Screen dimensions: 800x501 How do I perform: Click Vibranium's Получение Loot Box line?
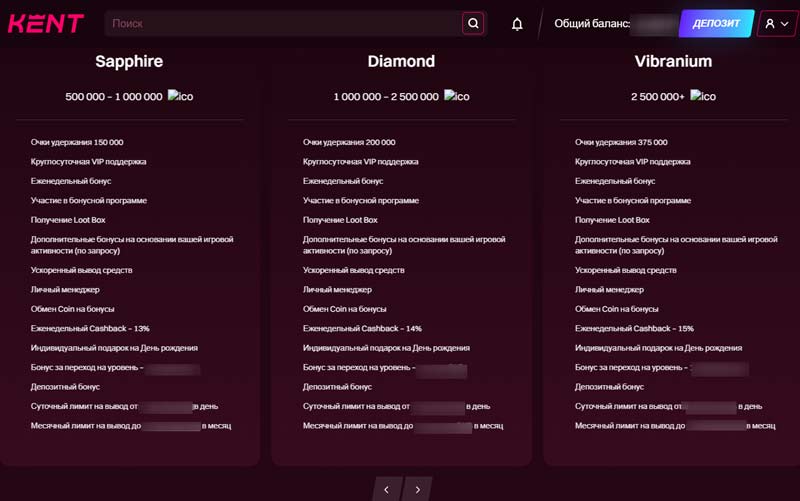tap(612, 219)
